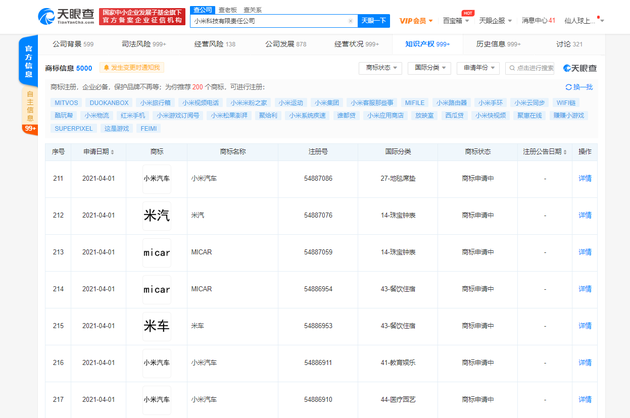The height and width of the screenshot is (418, 630).
Task: Select the DUOKANBOX trademark tag
Action: tap(109, 103)
